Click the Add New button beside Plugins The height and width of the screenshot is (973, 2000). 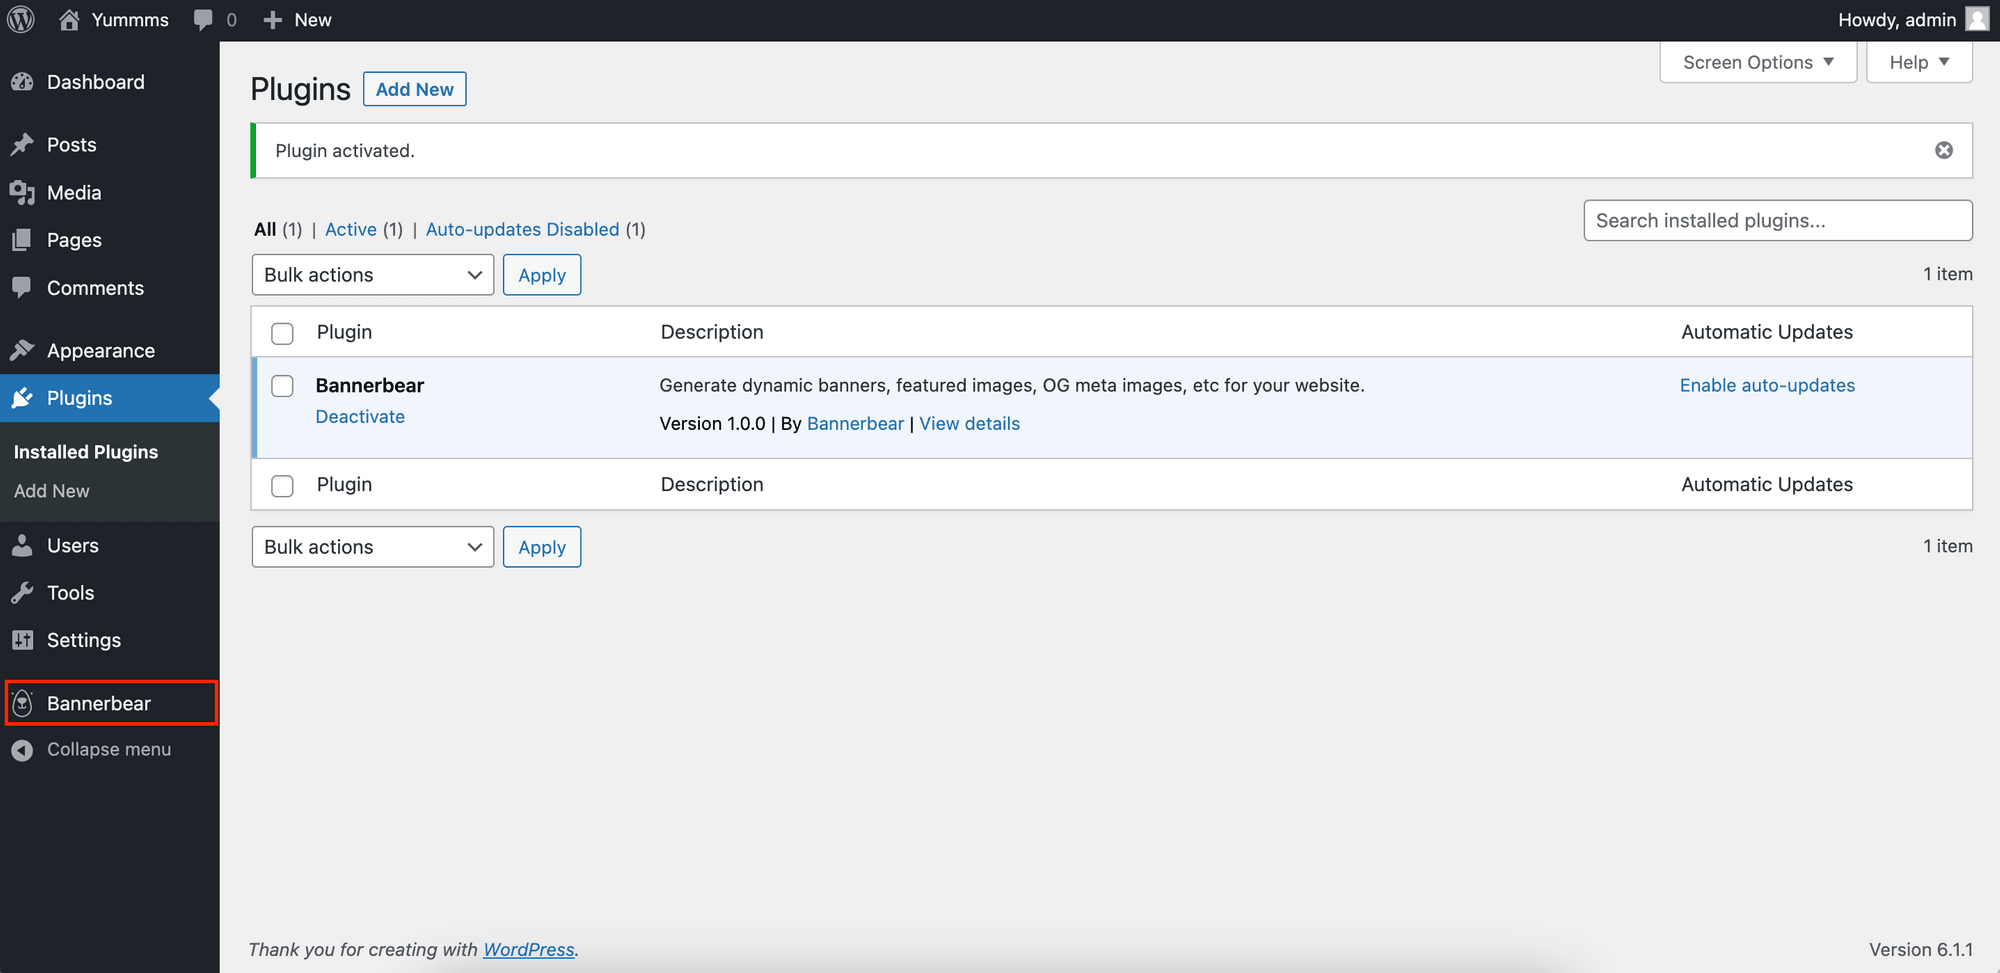[x=414, y=89]
